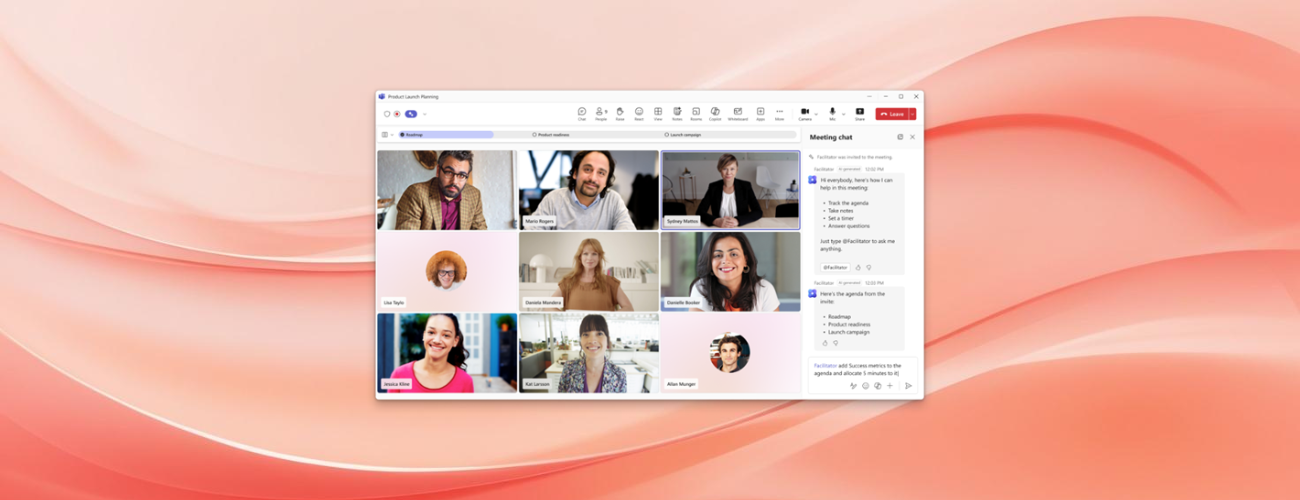1300x500 pixels.
Task: Select Jessica Kline video tile
Action: tap(447, 353)
